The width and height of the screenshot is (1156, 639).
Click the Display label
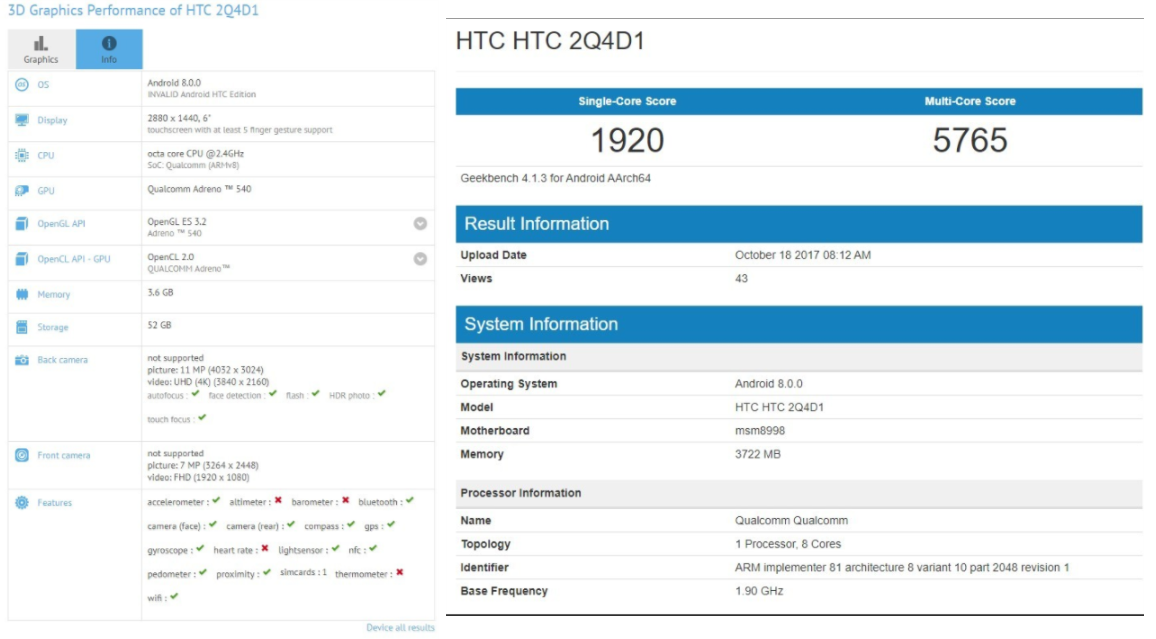52,120
